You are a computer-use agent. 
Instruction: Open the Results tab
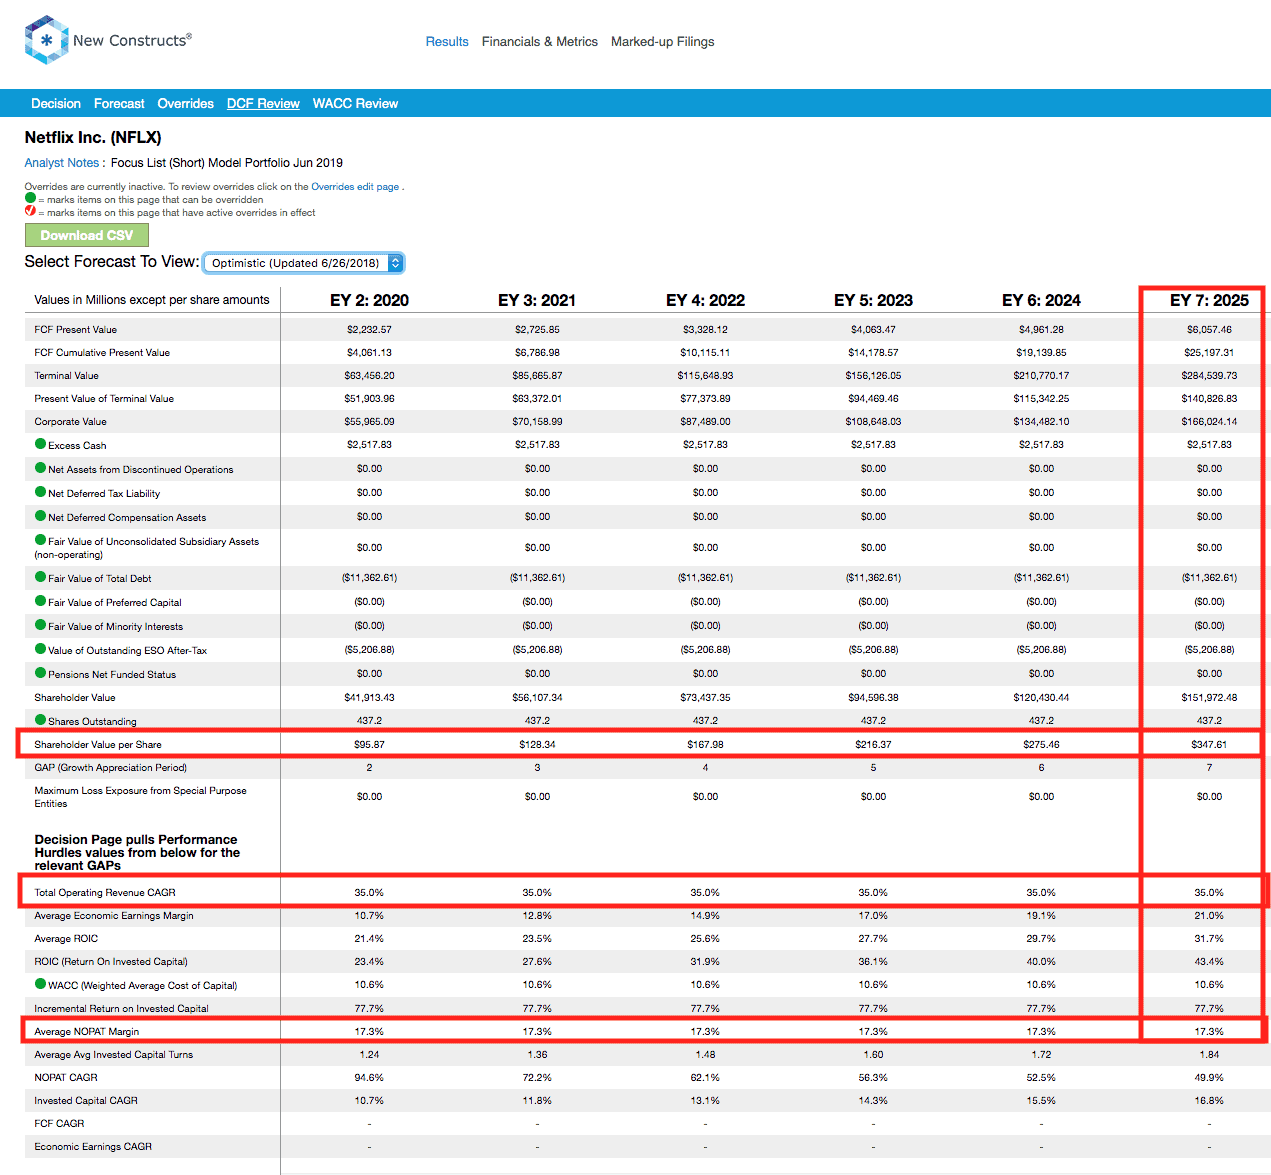(x=447, y=42)
